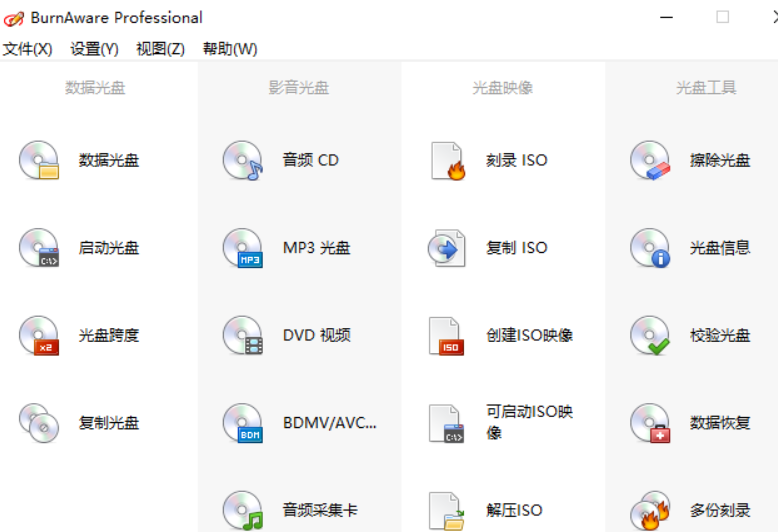The width and height of the screenshot is (778, 532).
Task: Open the 设置(Y) menu
Action: coord(94,49)
